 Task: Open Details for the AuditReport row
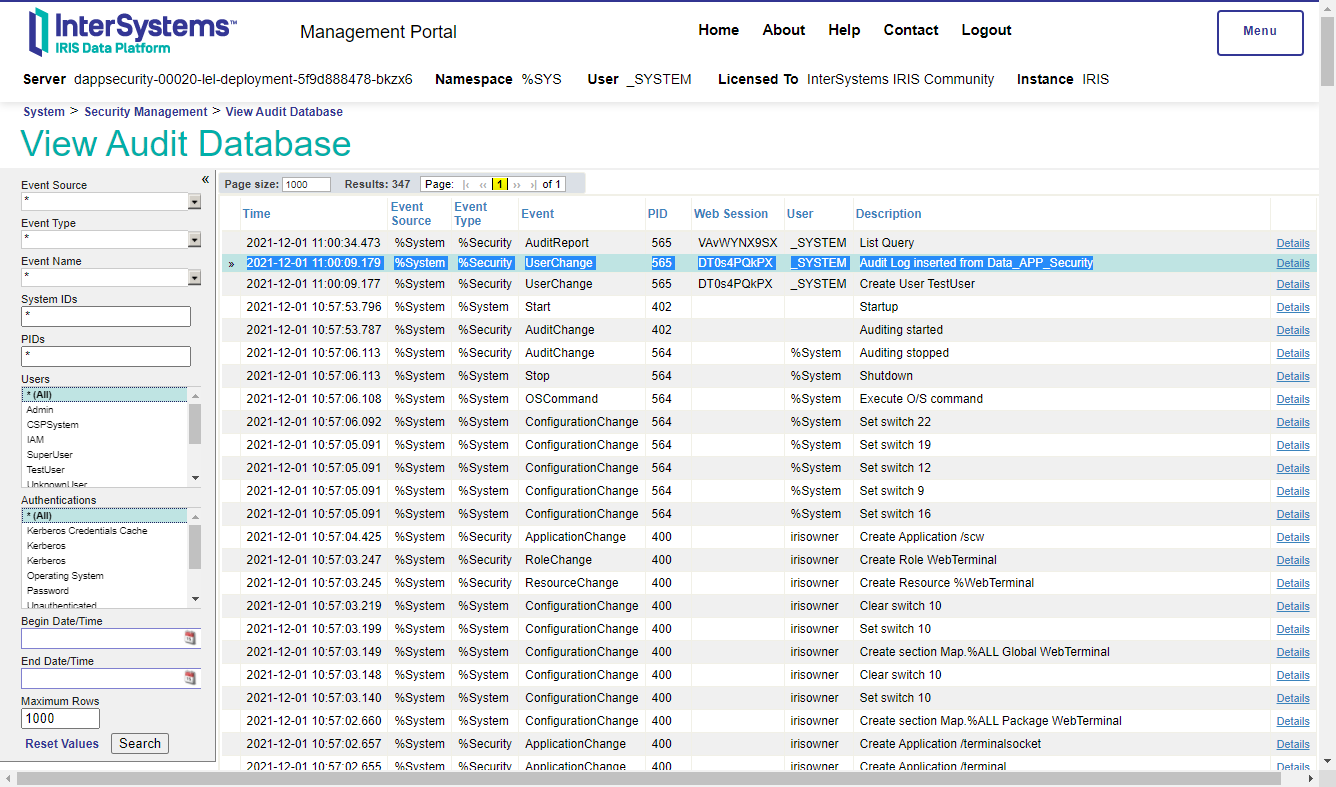click(1292, 243)
